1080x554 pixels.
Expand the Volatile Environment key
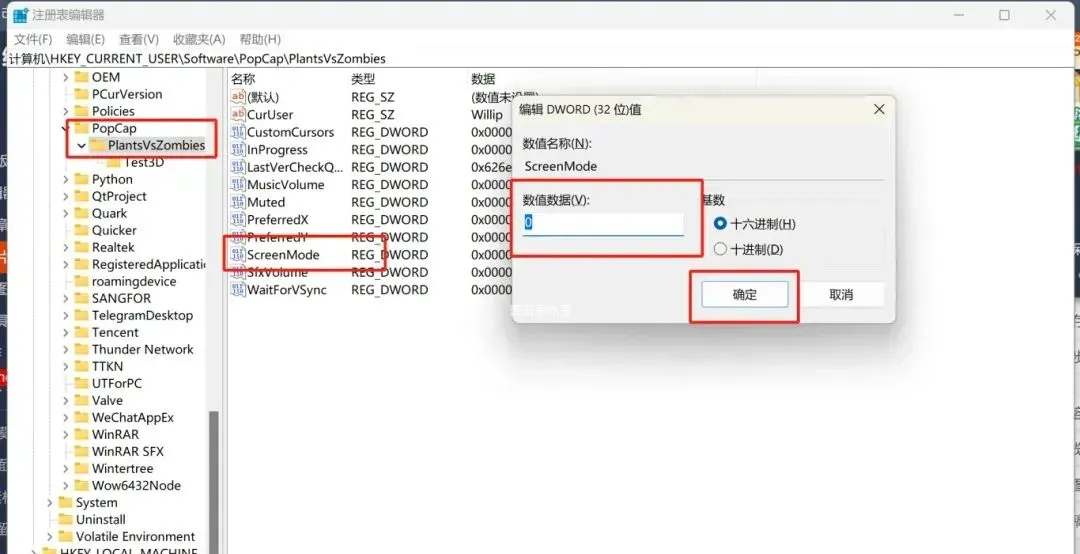tap(50, 536)
